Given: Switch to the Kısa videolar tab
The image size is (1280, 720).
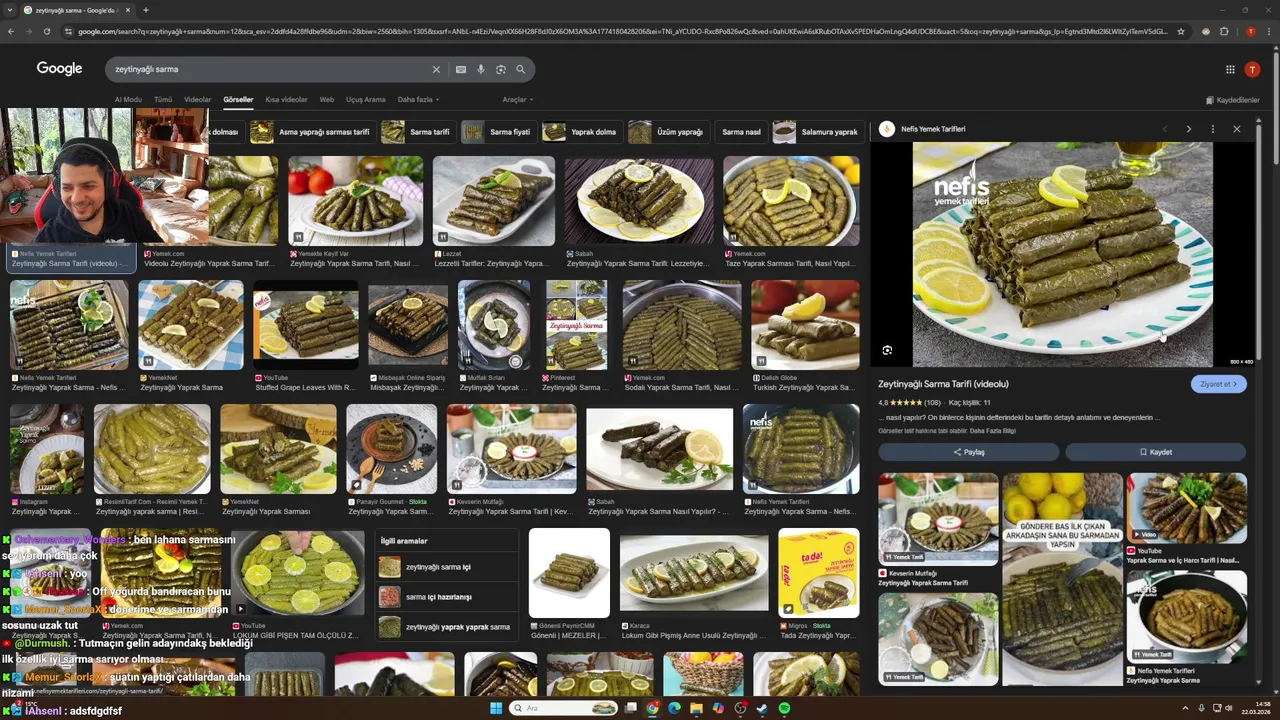Looking at the screenshot, I should (x=286, y=100).
